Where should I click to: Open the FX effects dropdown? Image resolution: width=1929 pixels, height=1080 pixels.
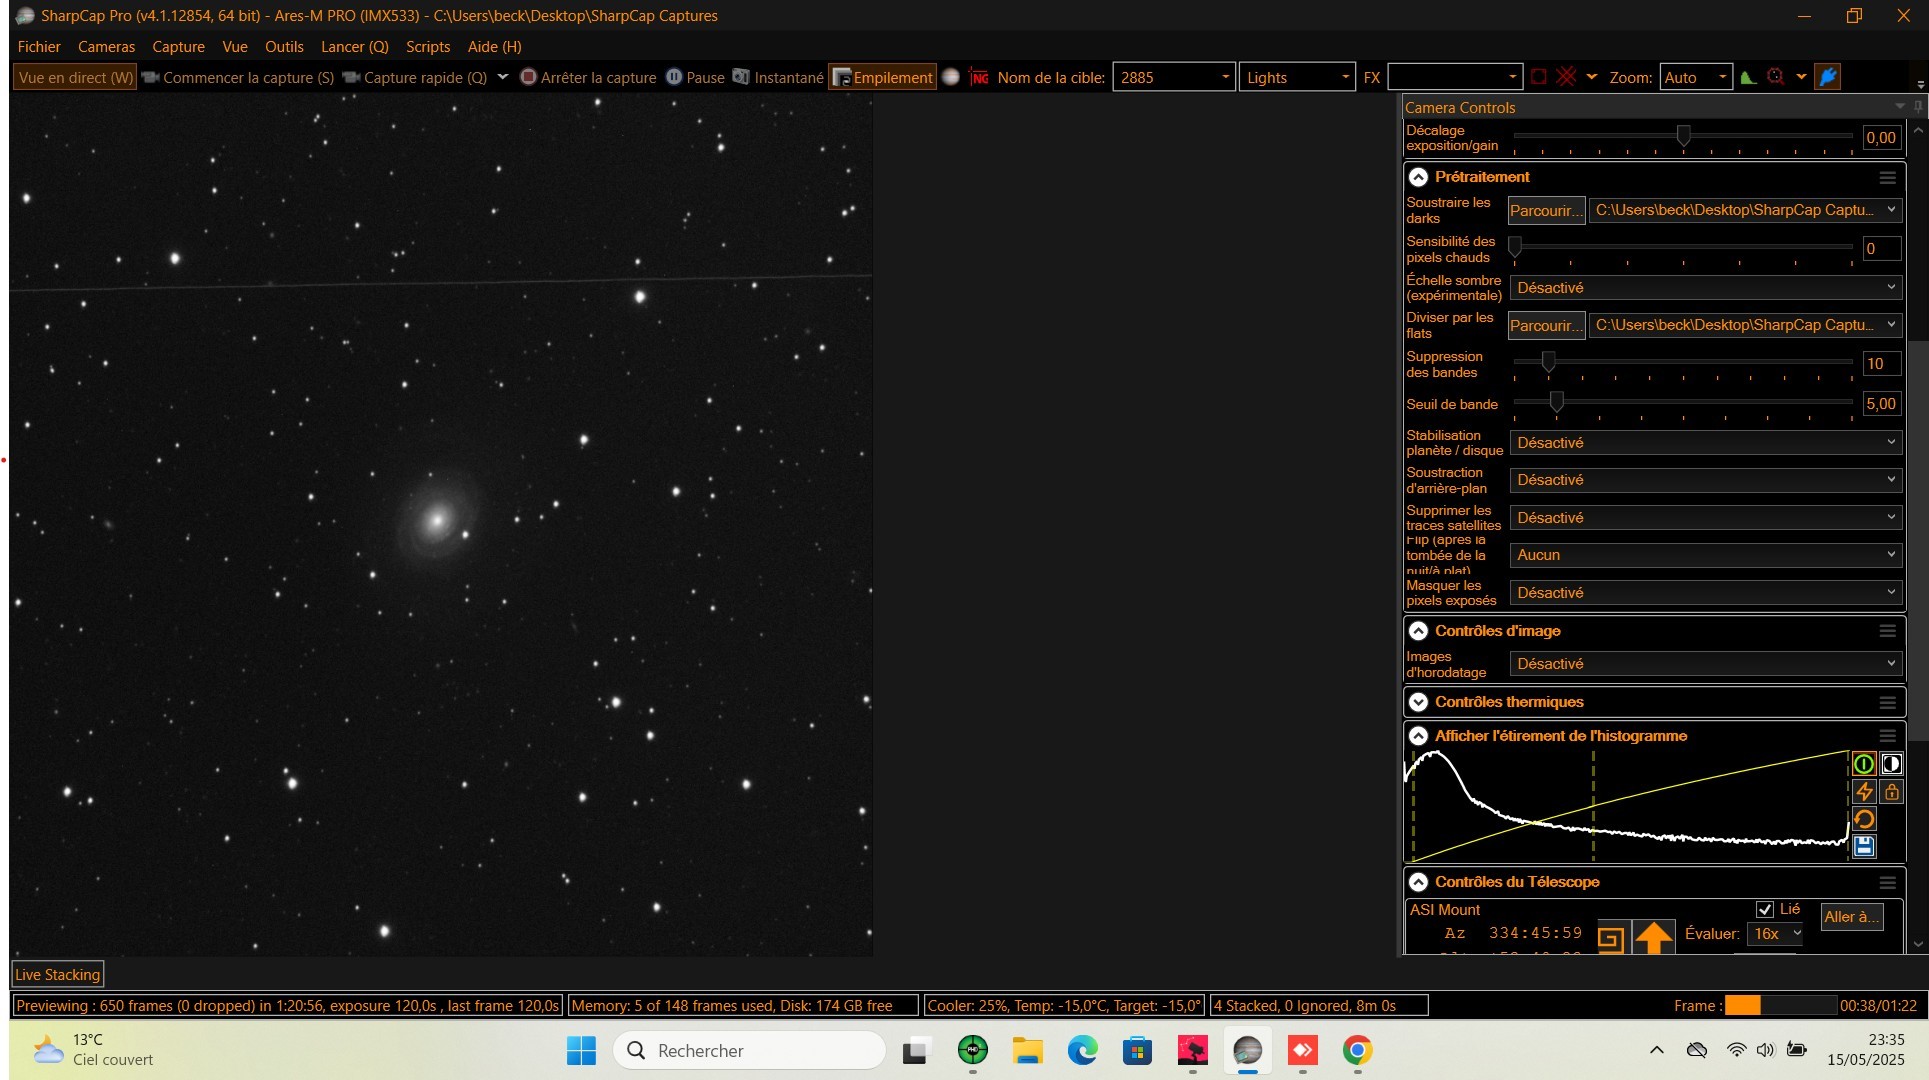[x=1454, y=77]
